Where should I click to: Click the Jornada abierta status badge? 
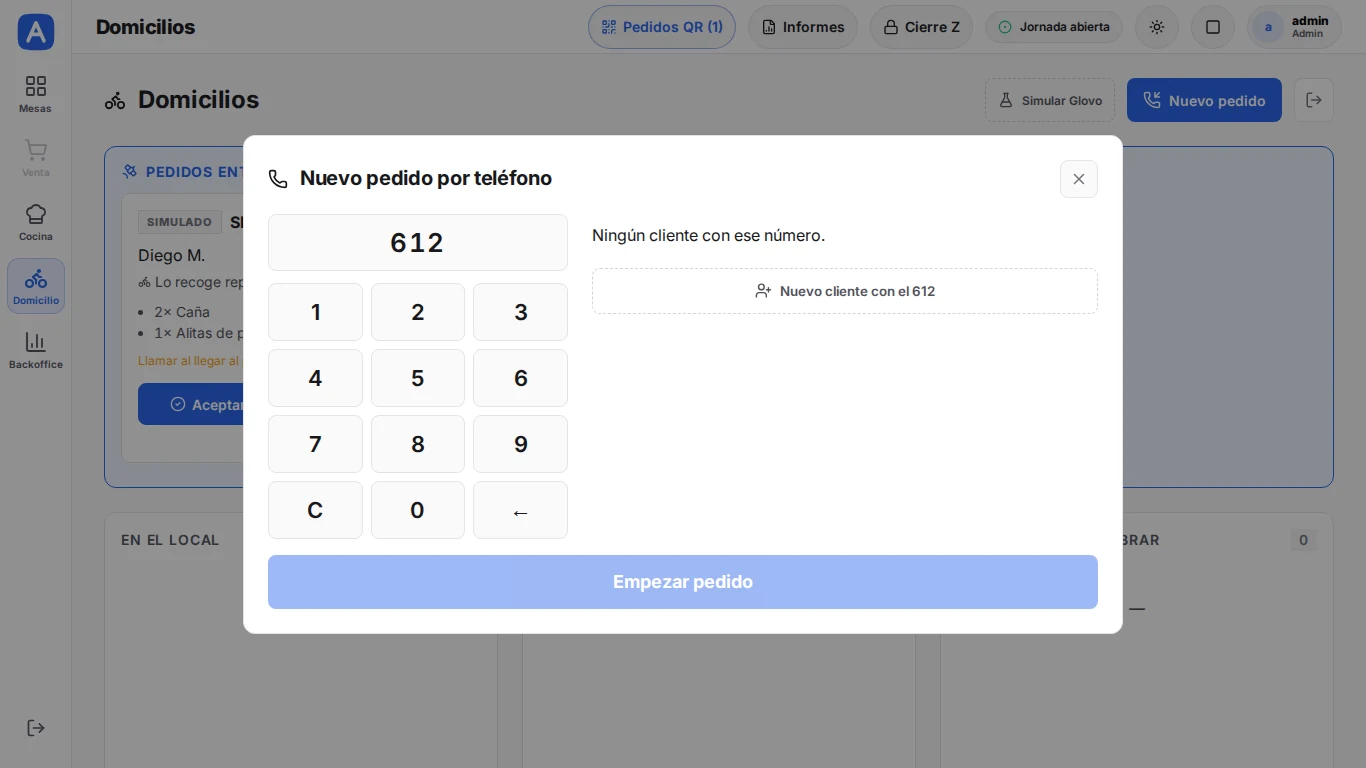1054,27
